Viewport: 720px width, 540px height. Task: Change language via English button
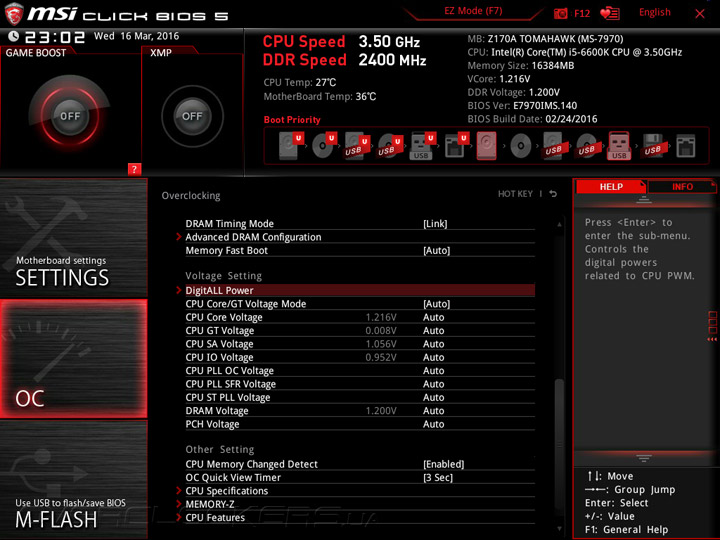coord(654,12)
